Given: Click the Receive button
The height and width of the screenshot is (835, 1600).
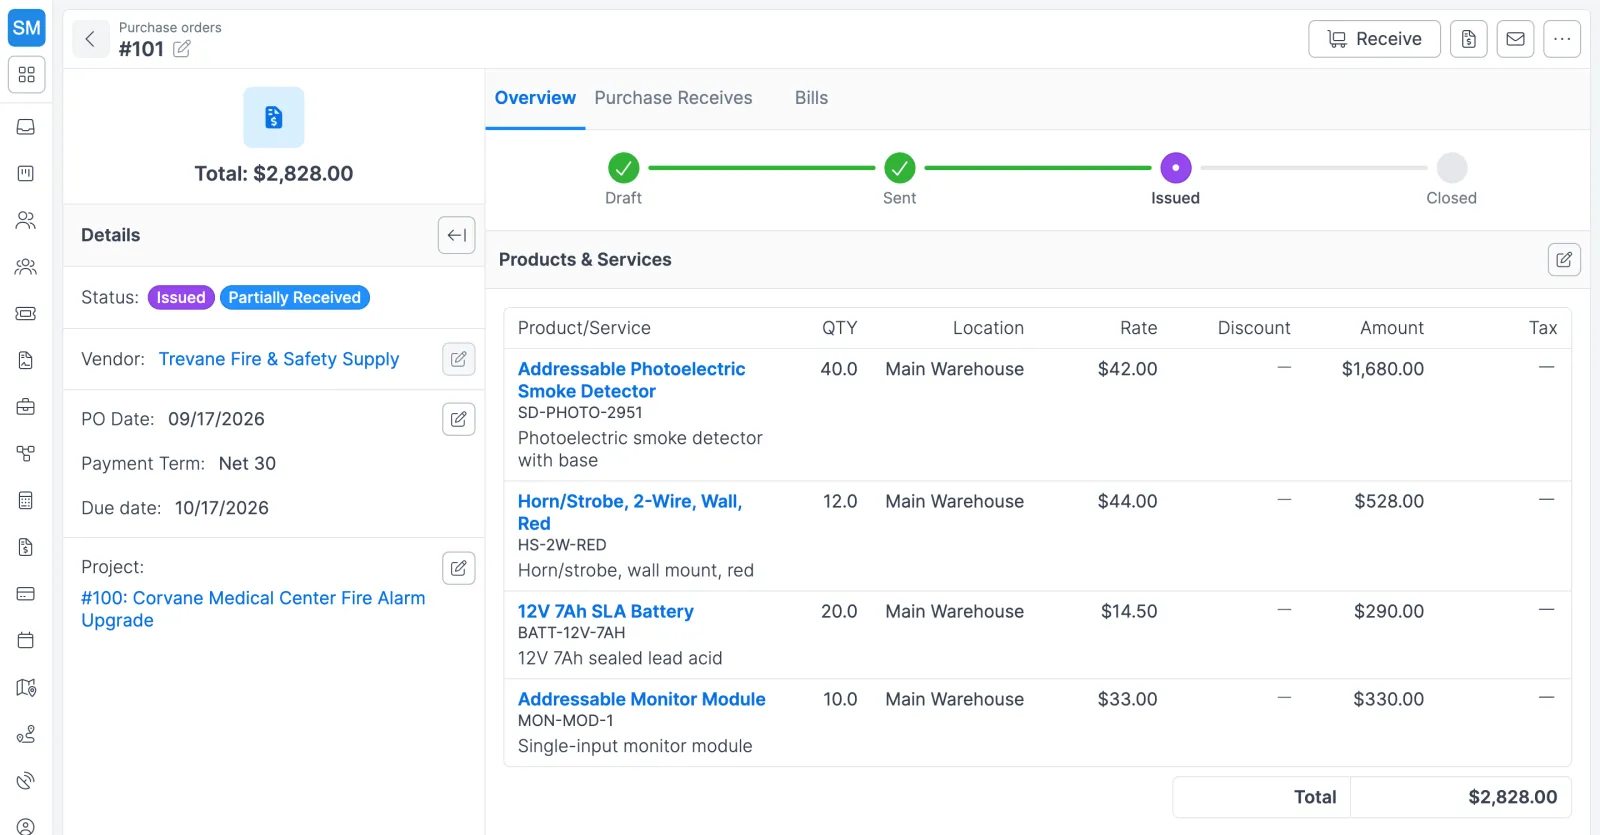Looking at the screenshot, I should click(1374, 39).
